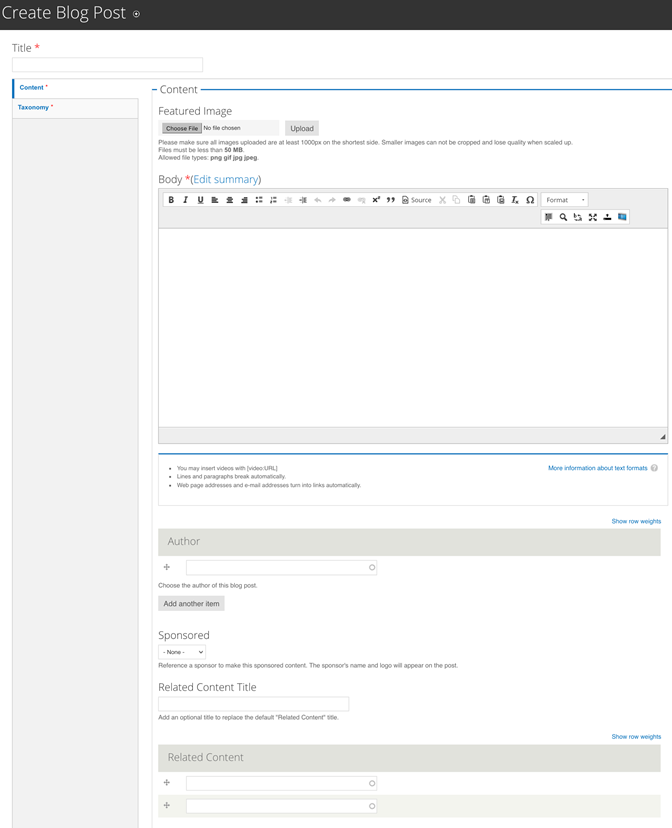Toggle italic formatting
This screenshot has width=672, height=828.
(185, 200)
